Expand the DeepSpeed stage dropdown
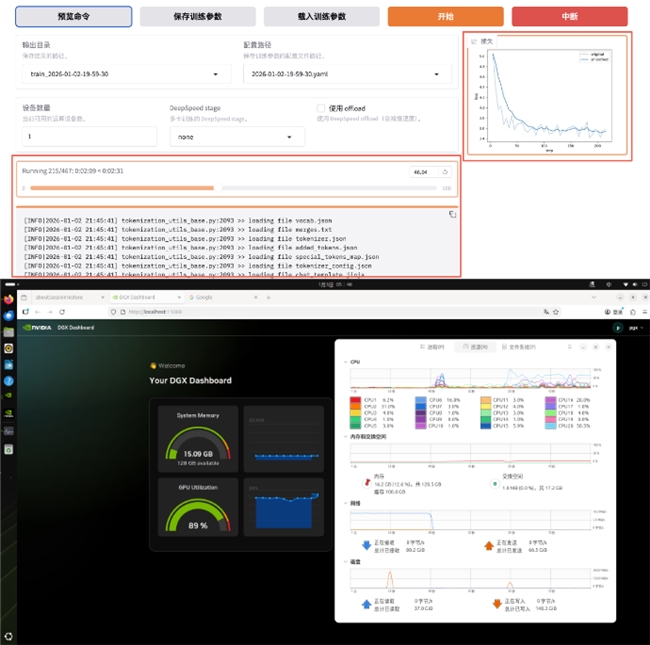 [237, 136]
